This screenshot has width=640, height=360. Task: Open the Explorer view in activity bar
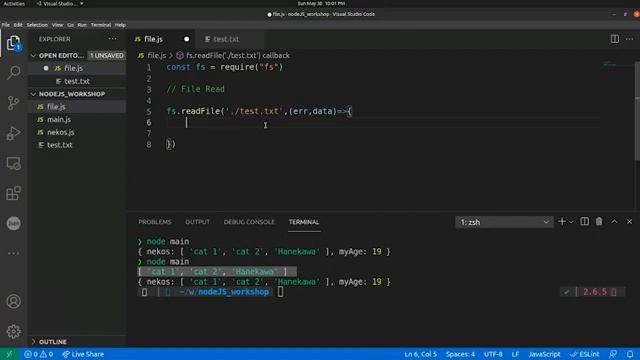tap(13, 43)
